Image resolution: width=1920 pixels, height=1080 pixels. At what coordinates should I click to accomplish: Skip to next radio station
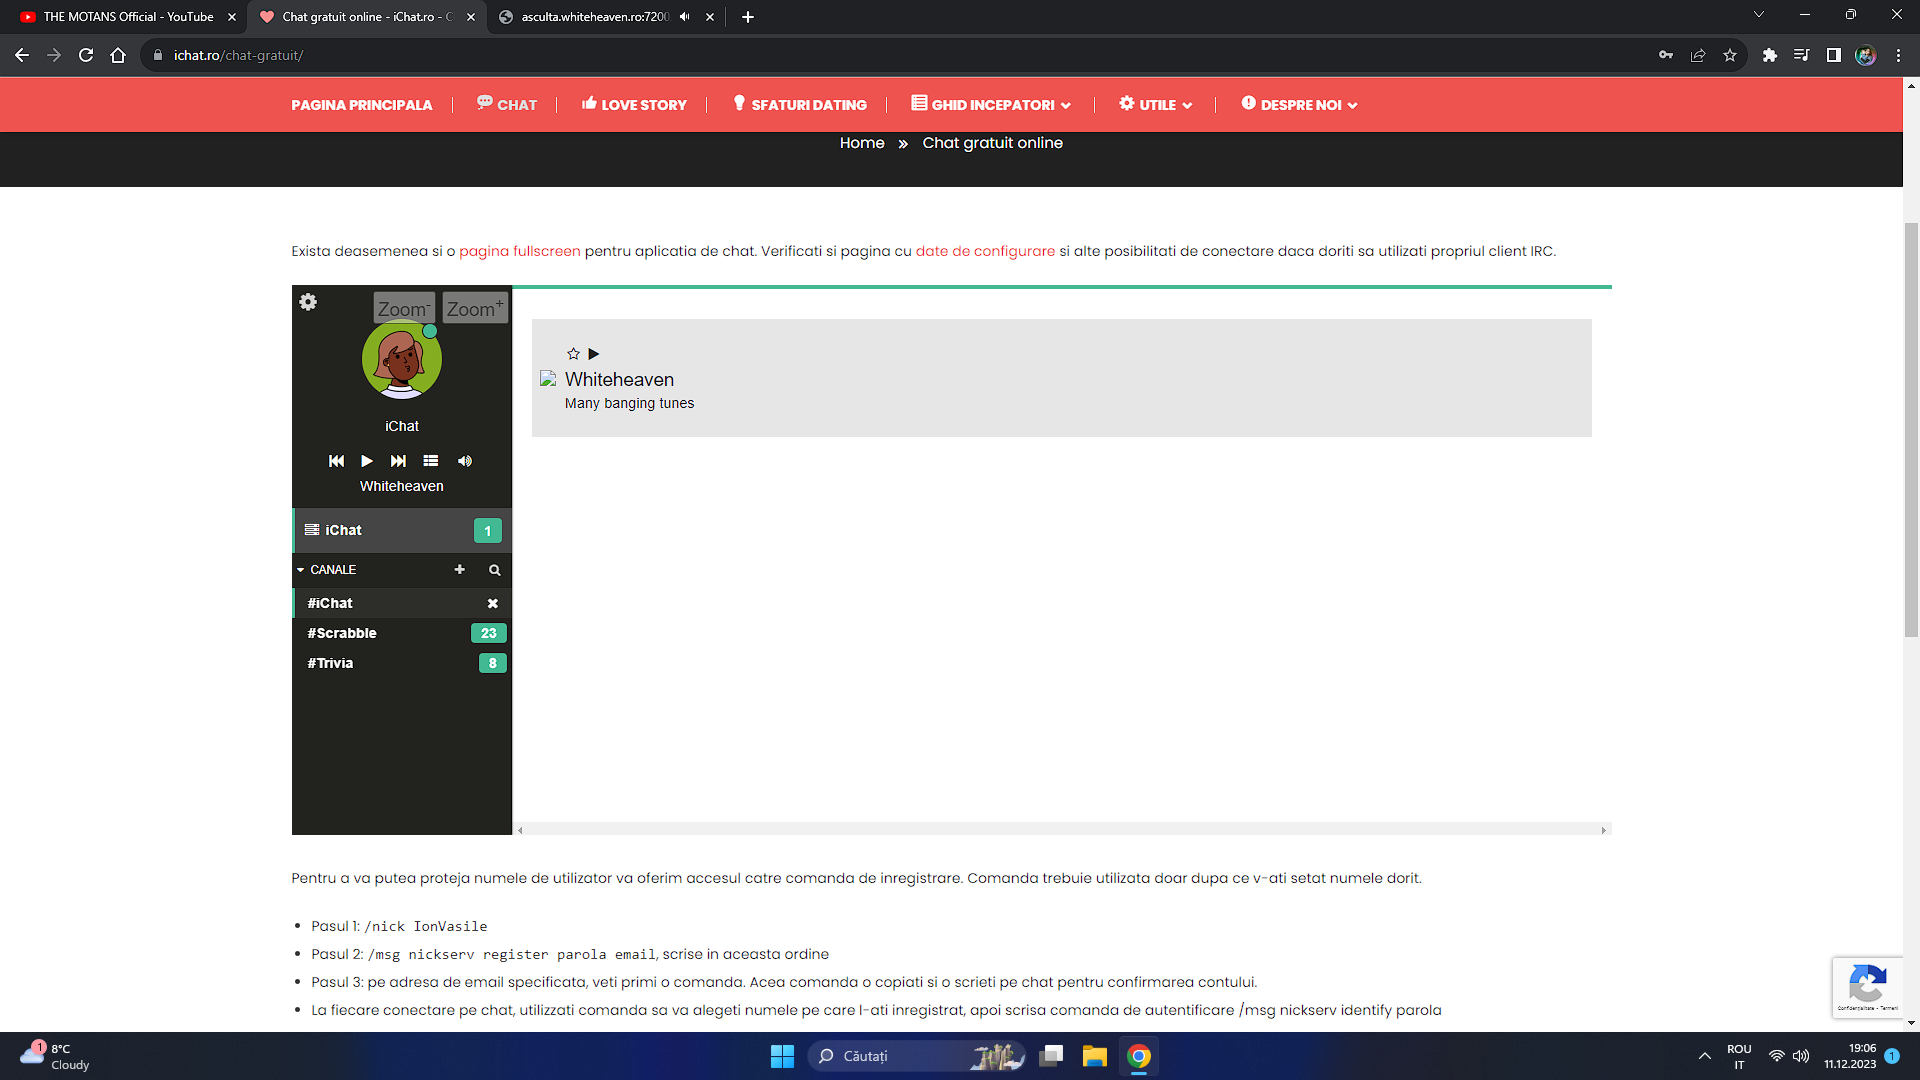(398, 461)
